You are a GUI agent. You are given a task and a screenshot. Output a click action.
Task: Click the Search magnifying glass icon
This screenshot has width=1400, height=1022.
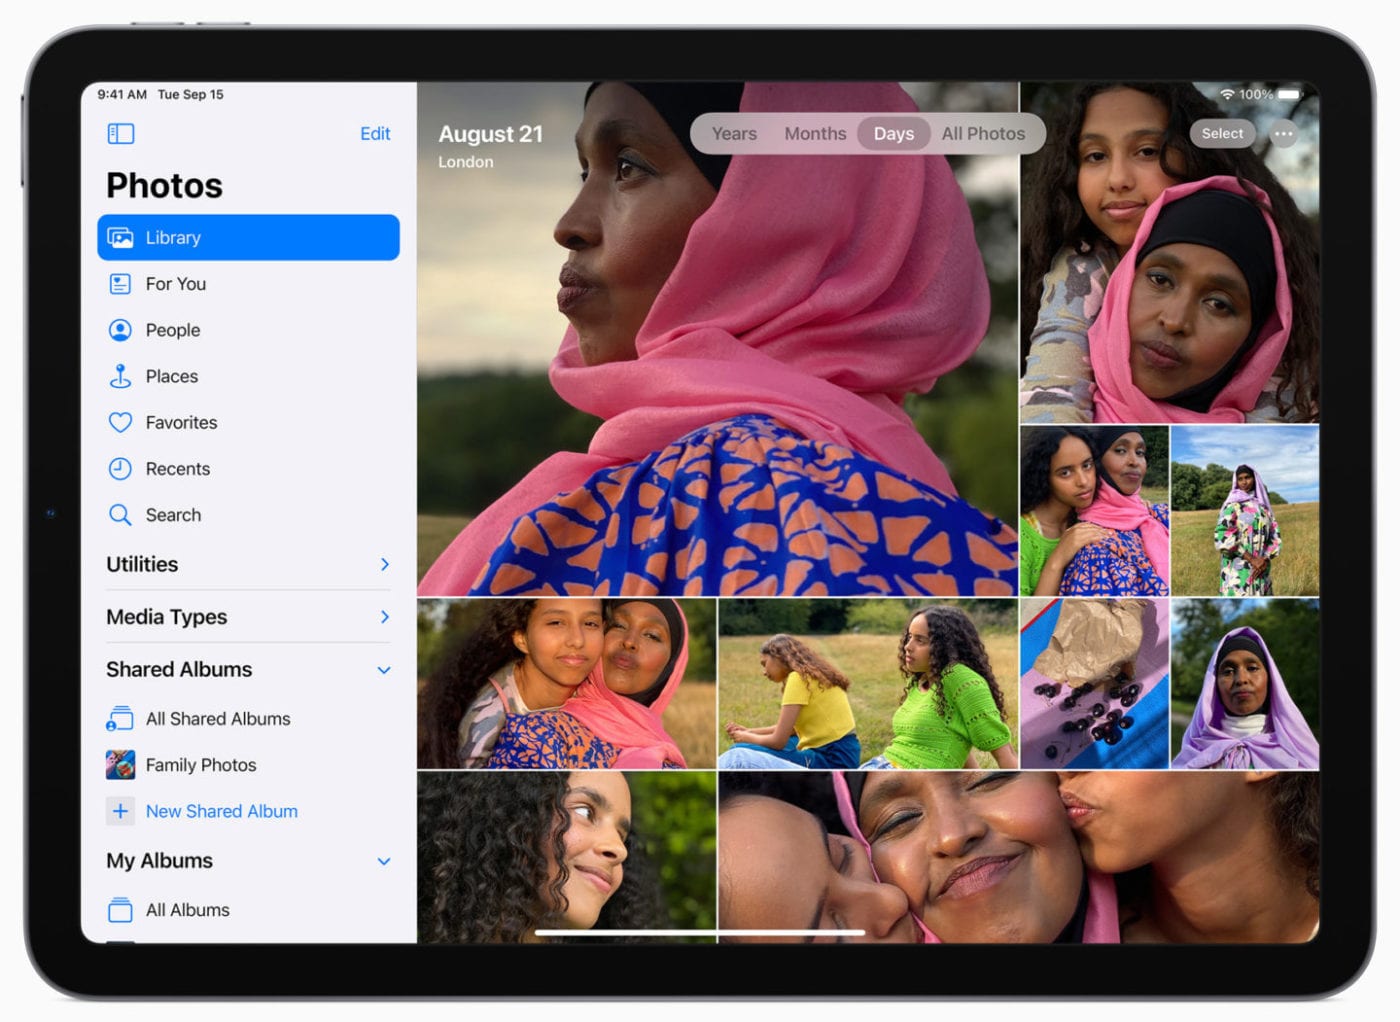(x=120, y=515)
